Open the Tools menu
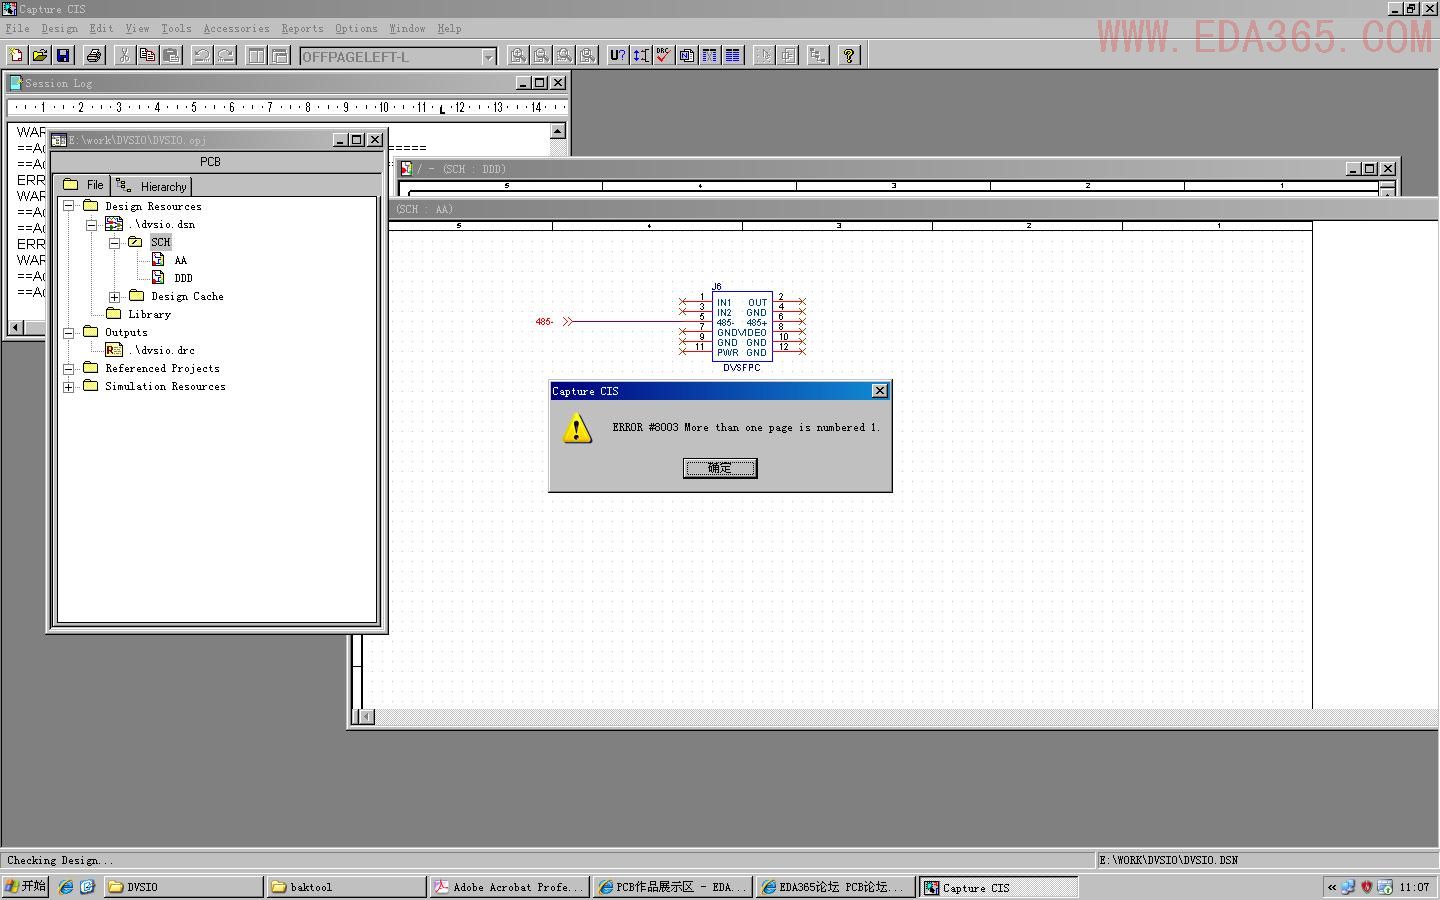Viewport: 1440px width, 900px height. pyautogui.click(x=176, y=29)
